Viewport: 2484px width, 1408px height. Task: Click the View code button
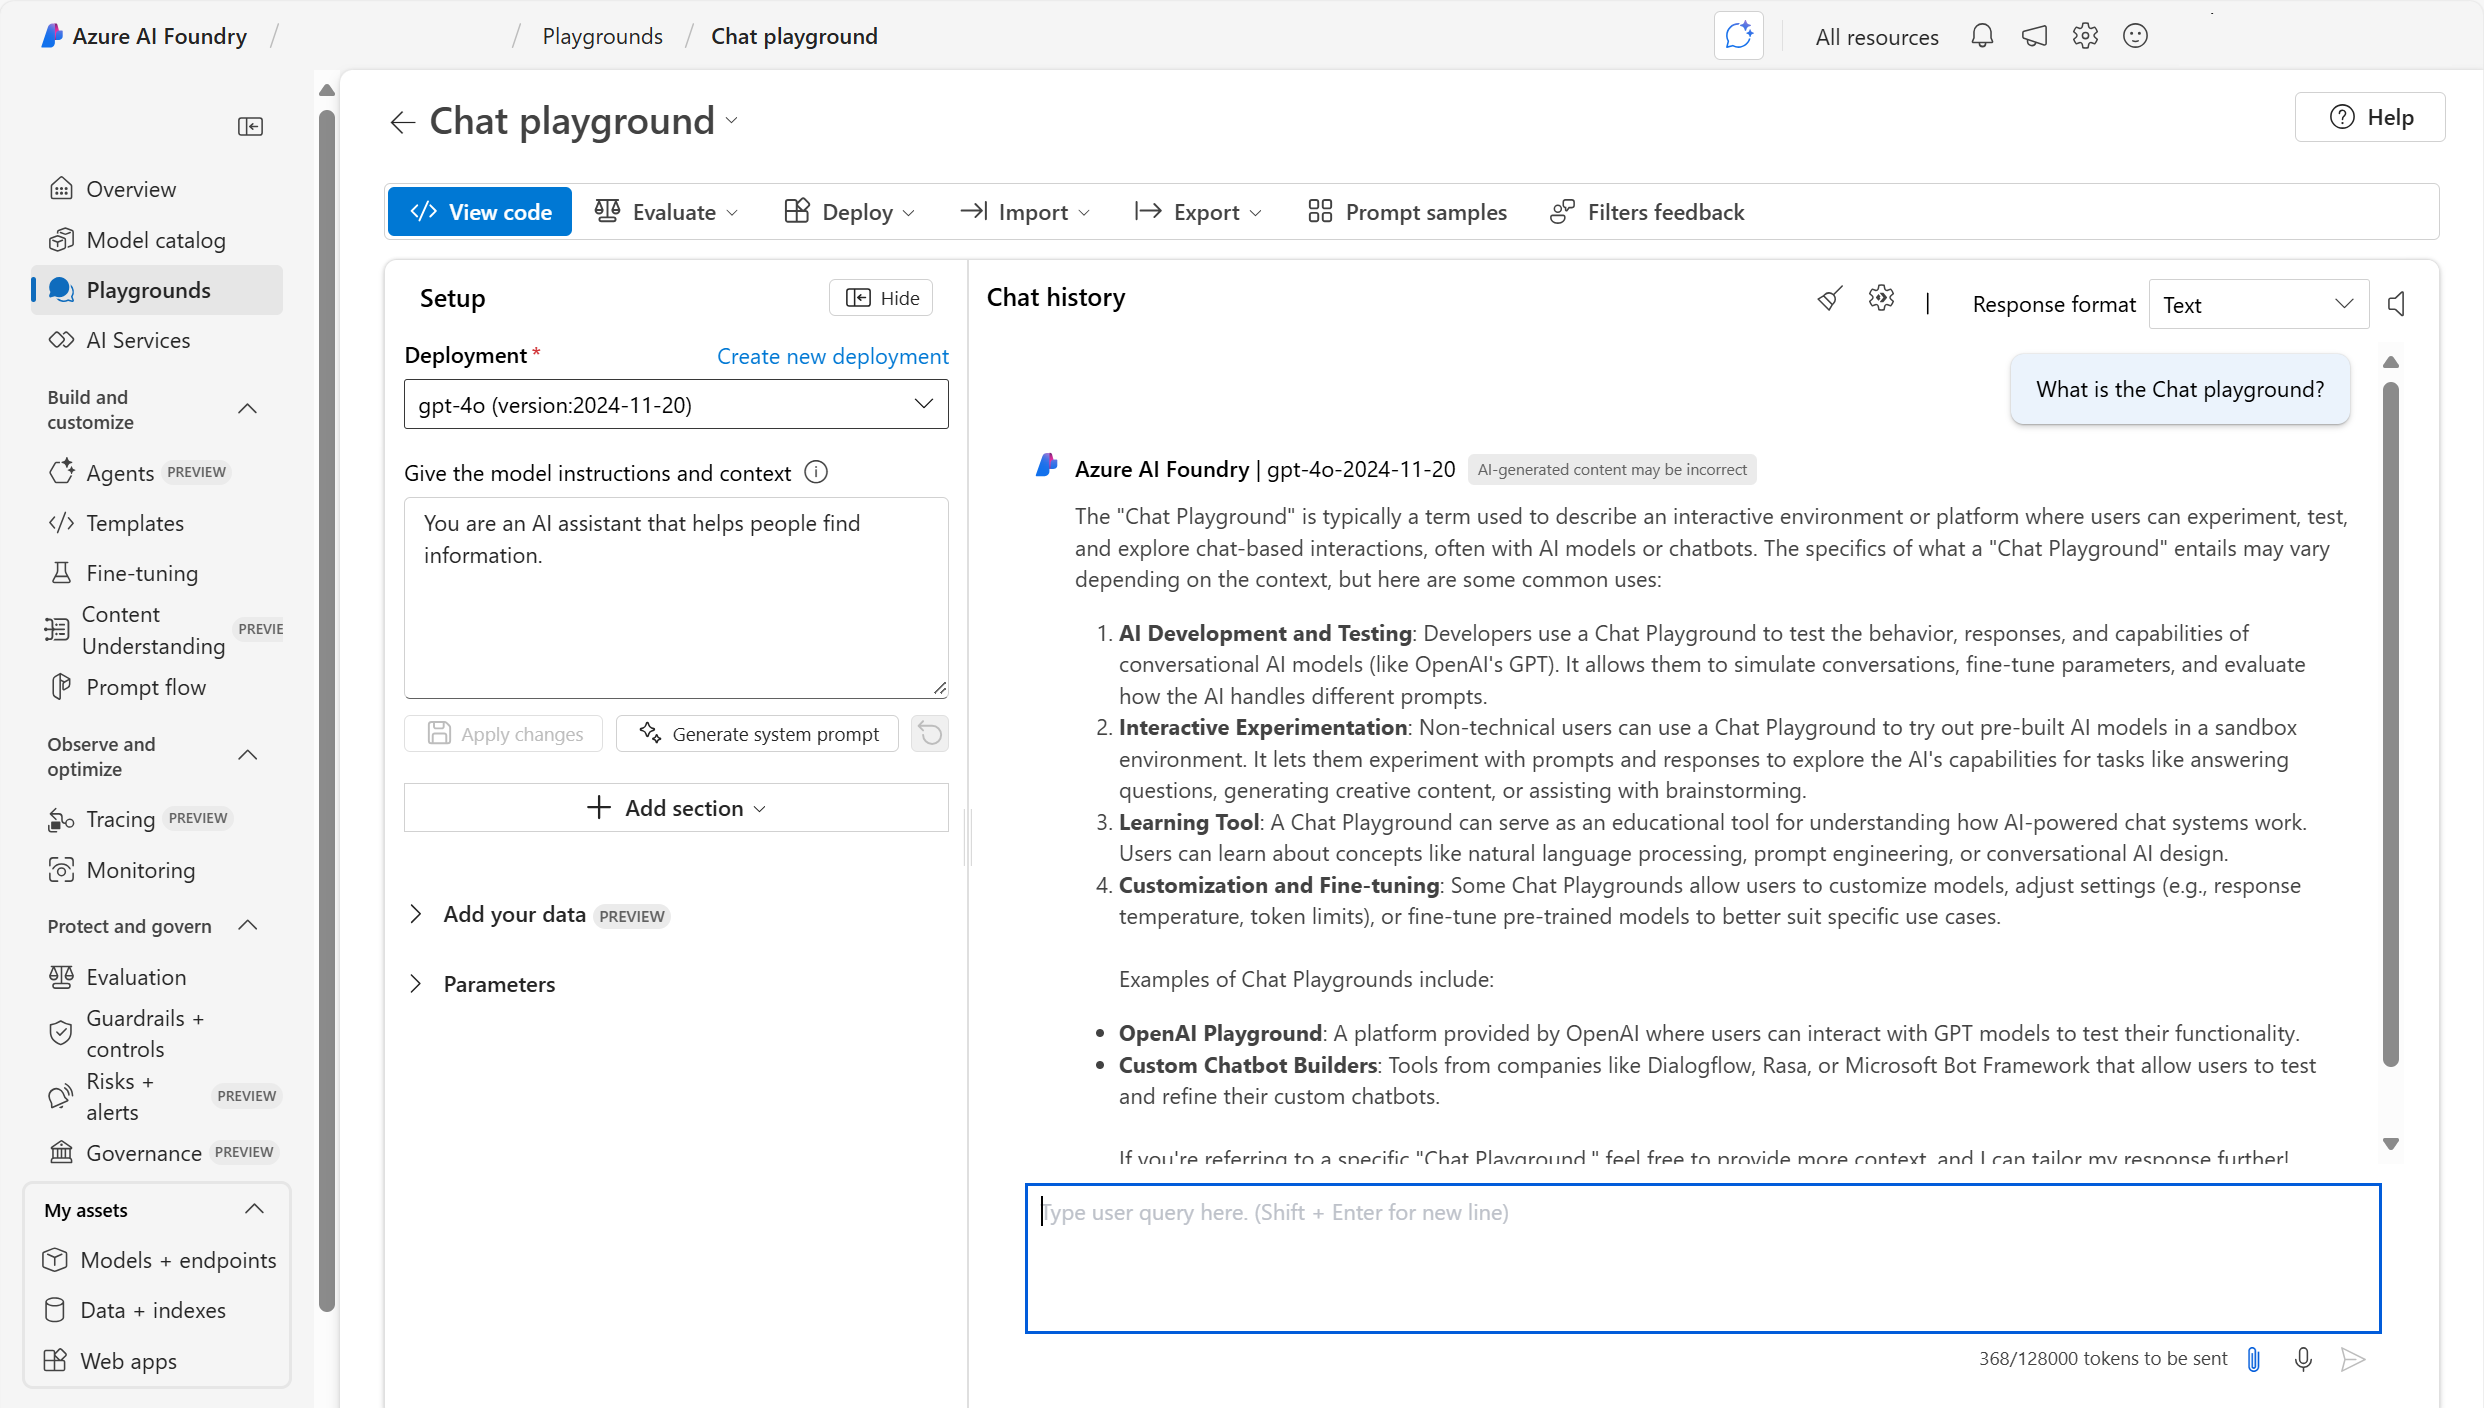(480, 212)
